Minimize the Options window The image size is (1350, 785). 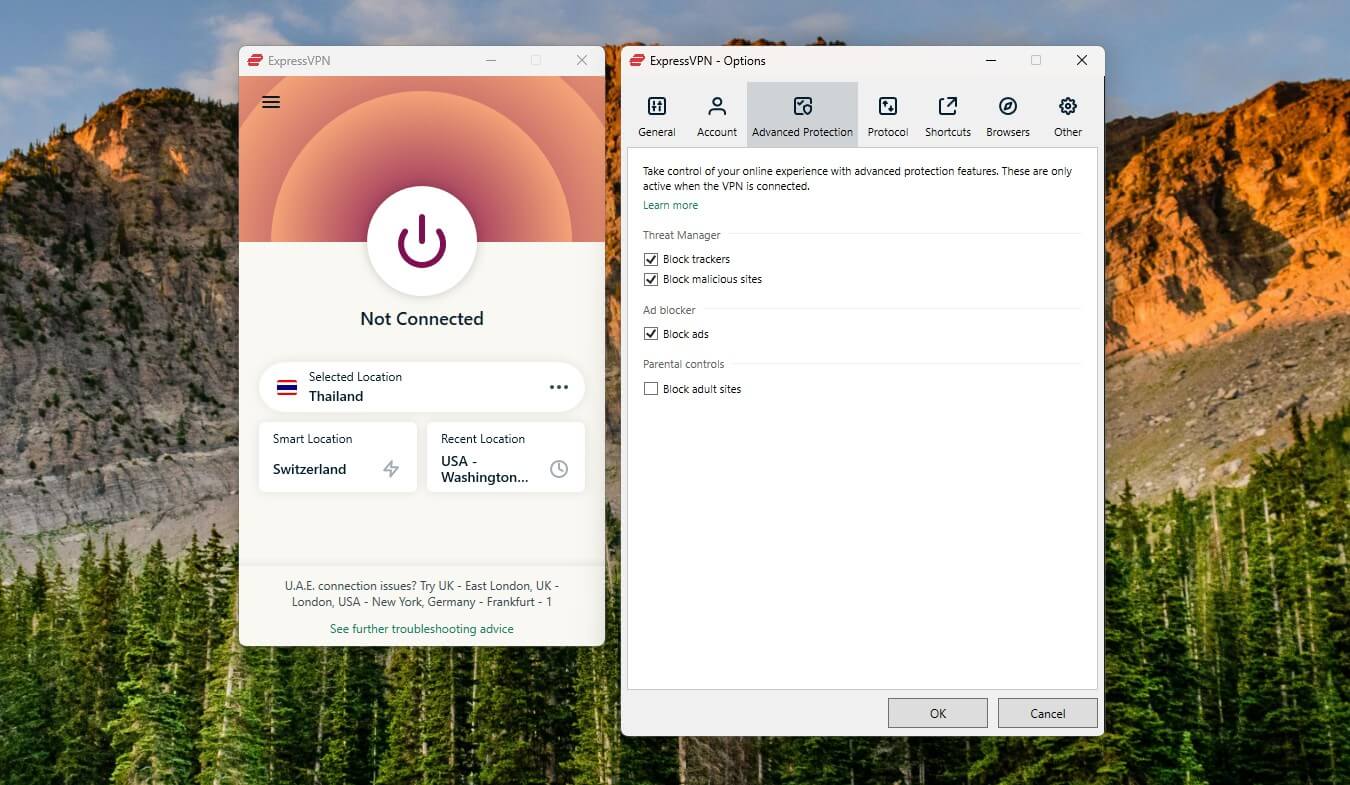(991, 60)
